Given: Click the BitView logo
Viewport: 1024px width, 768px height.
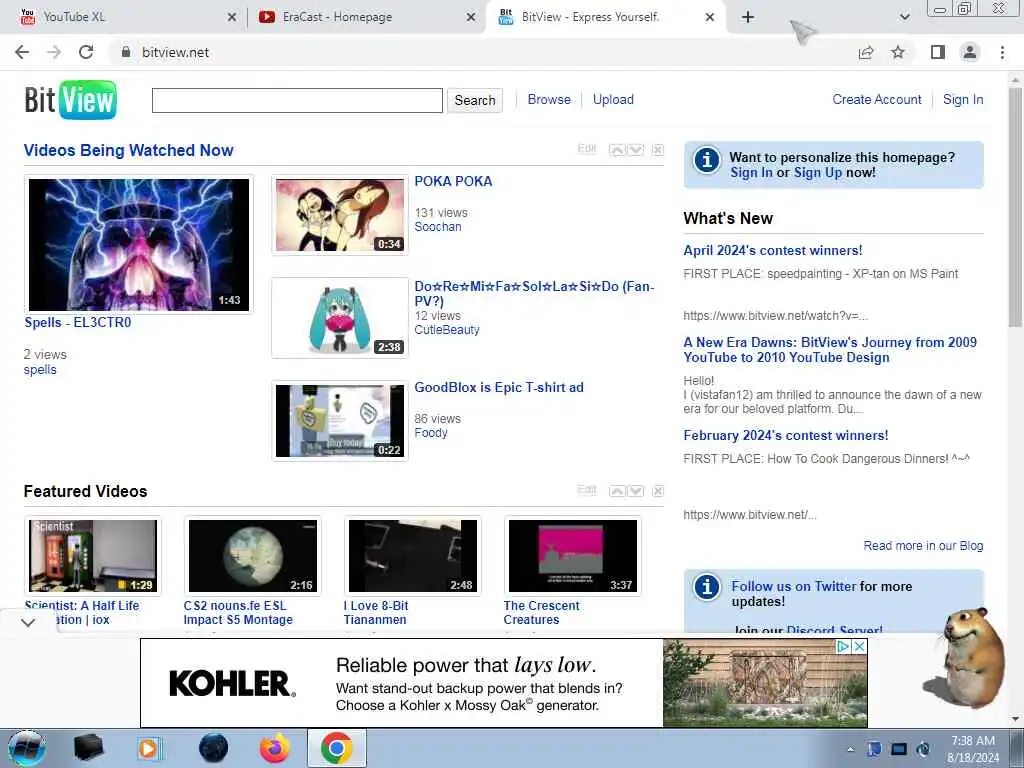Looking at the screenshot, I should 71,100.
